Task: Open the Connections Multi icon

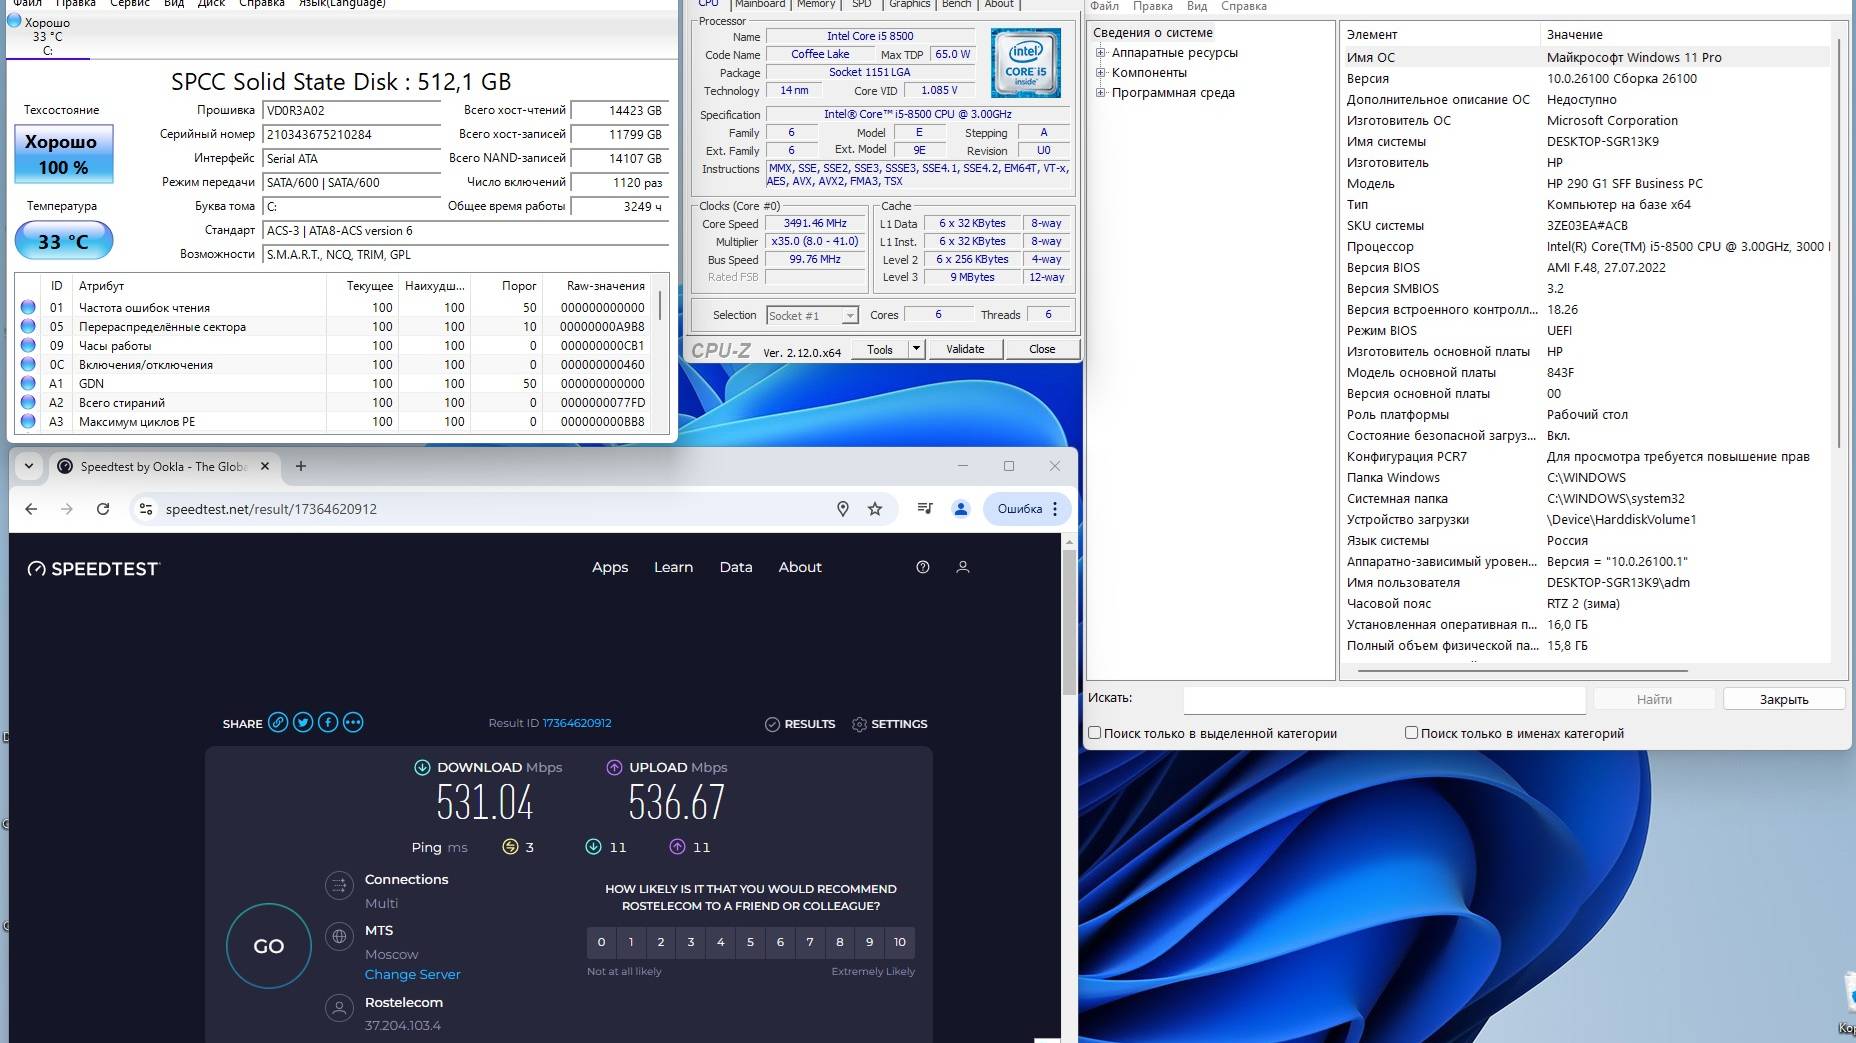Action: click(340, 885)
